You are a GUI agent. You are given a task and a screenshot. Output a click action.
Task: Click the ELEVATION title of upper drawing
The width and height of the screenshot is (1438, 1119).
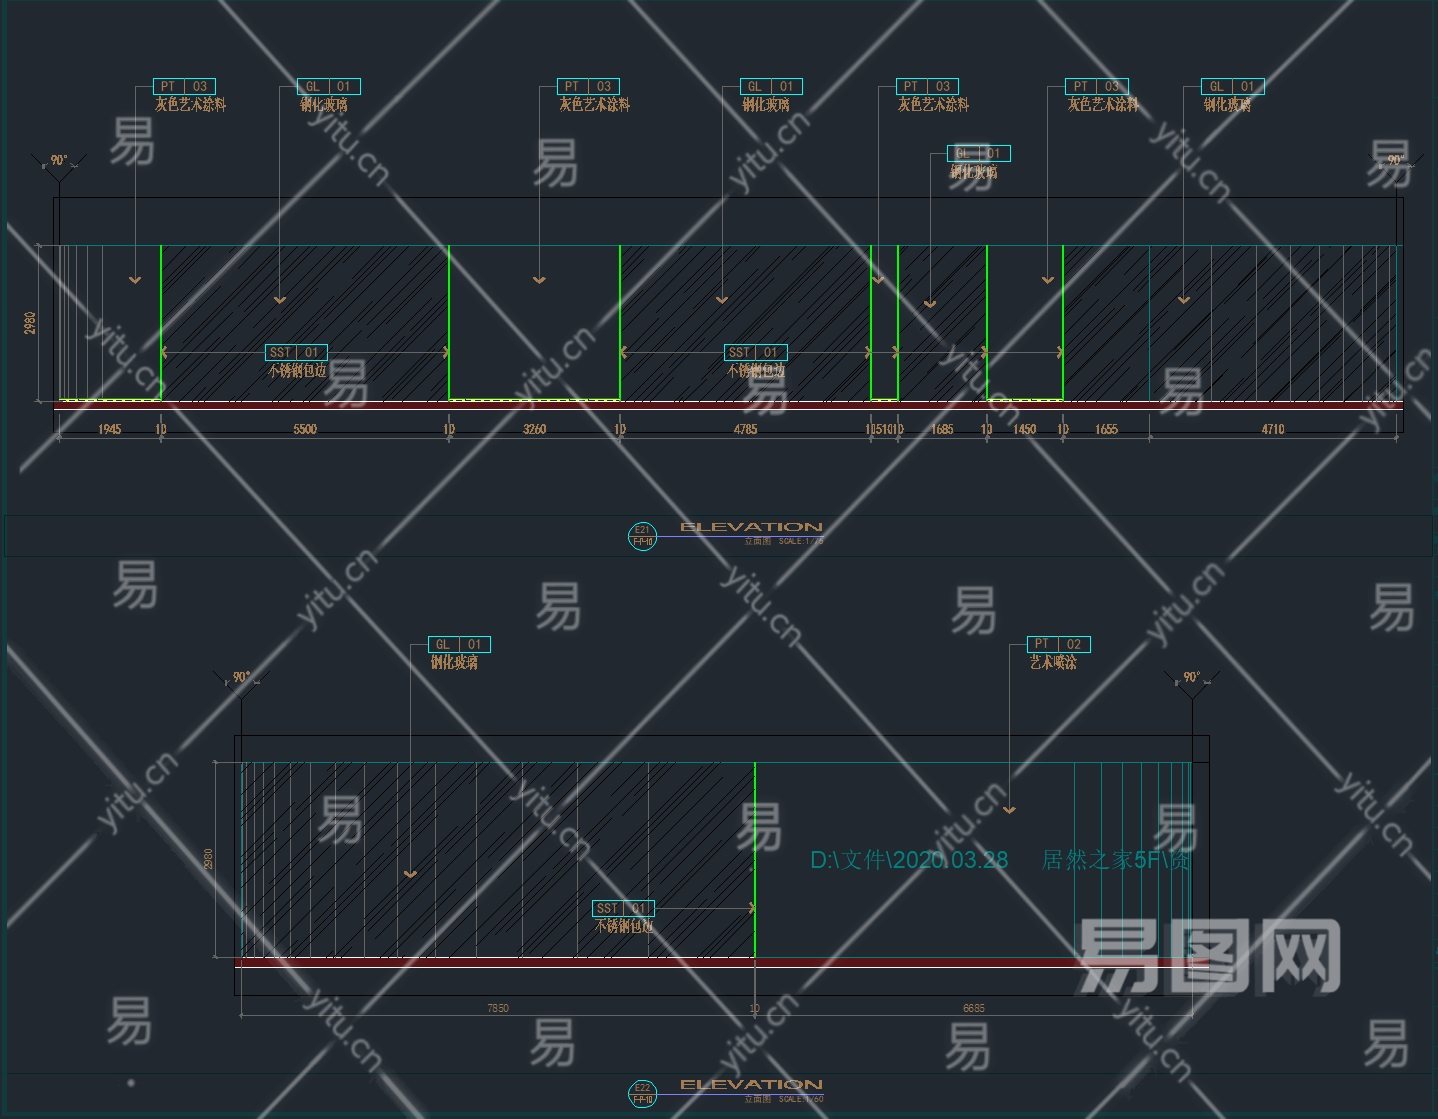point(751,527)
